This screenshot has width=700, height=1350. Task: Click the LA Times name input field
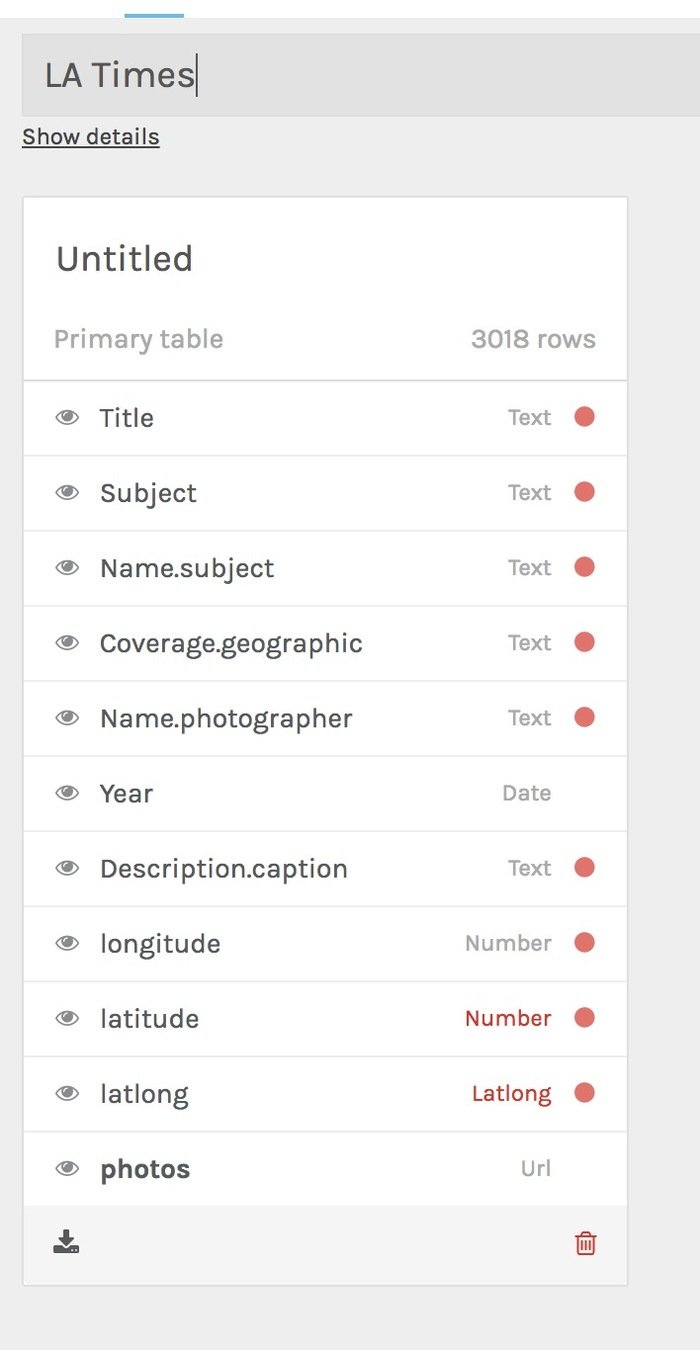(x=360, y=75)
